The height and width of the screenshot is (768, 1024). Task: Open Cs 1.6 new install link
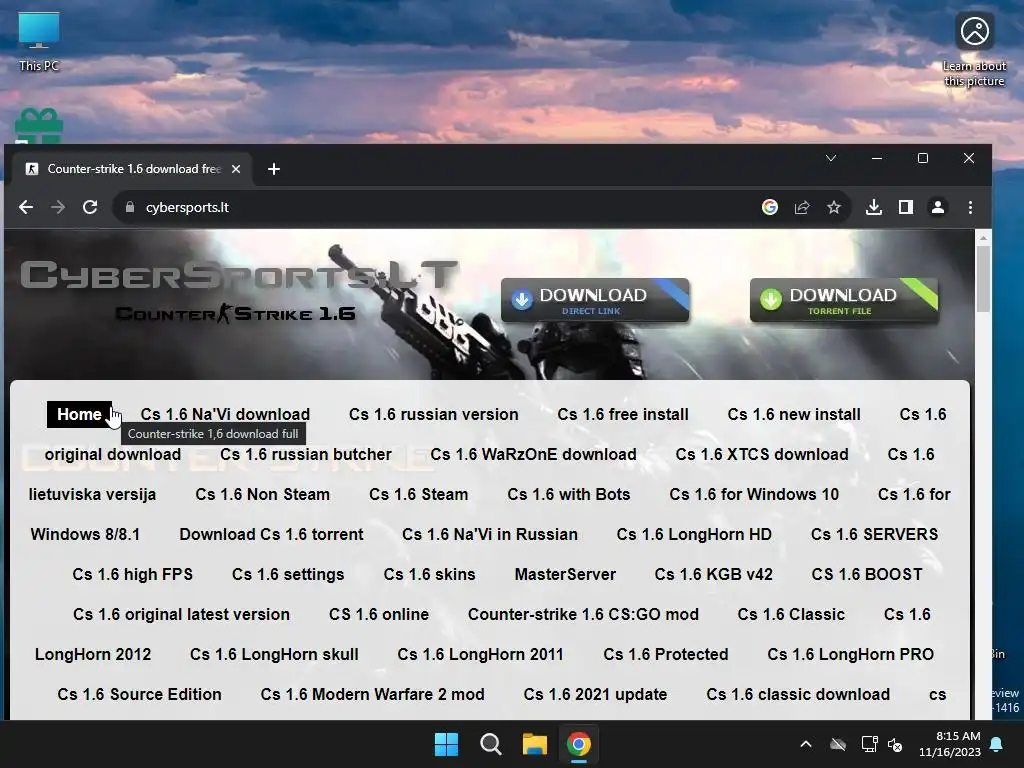click(794, 414)
